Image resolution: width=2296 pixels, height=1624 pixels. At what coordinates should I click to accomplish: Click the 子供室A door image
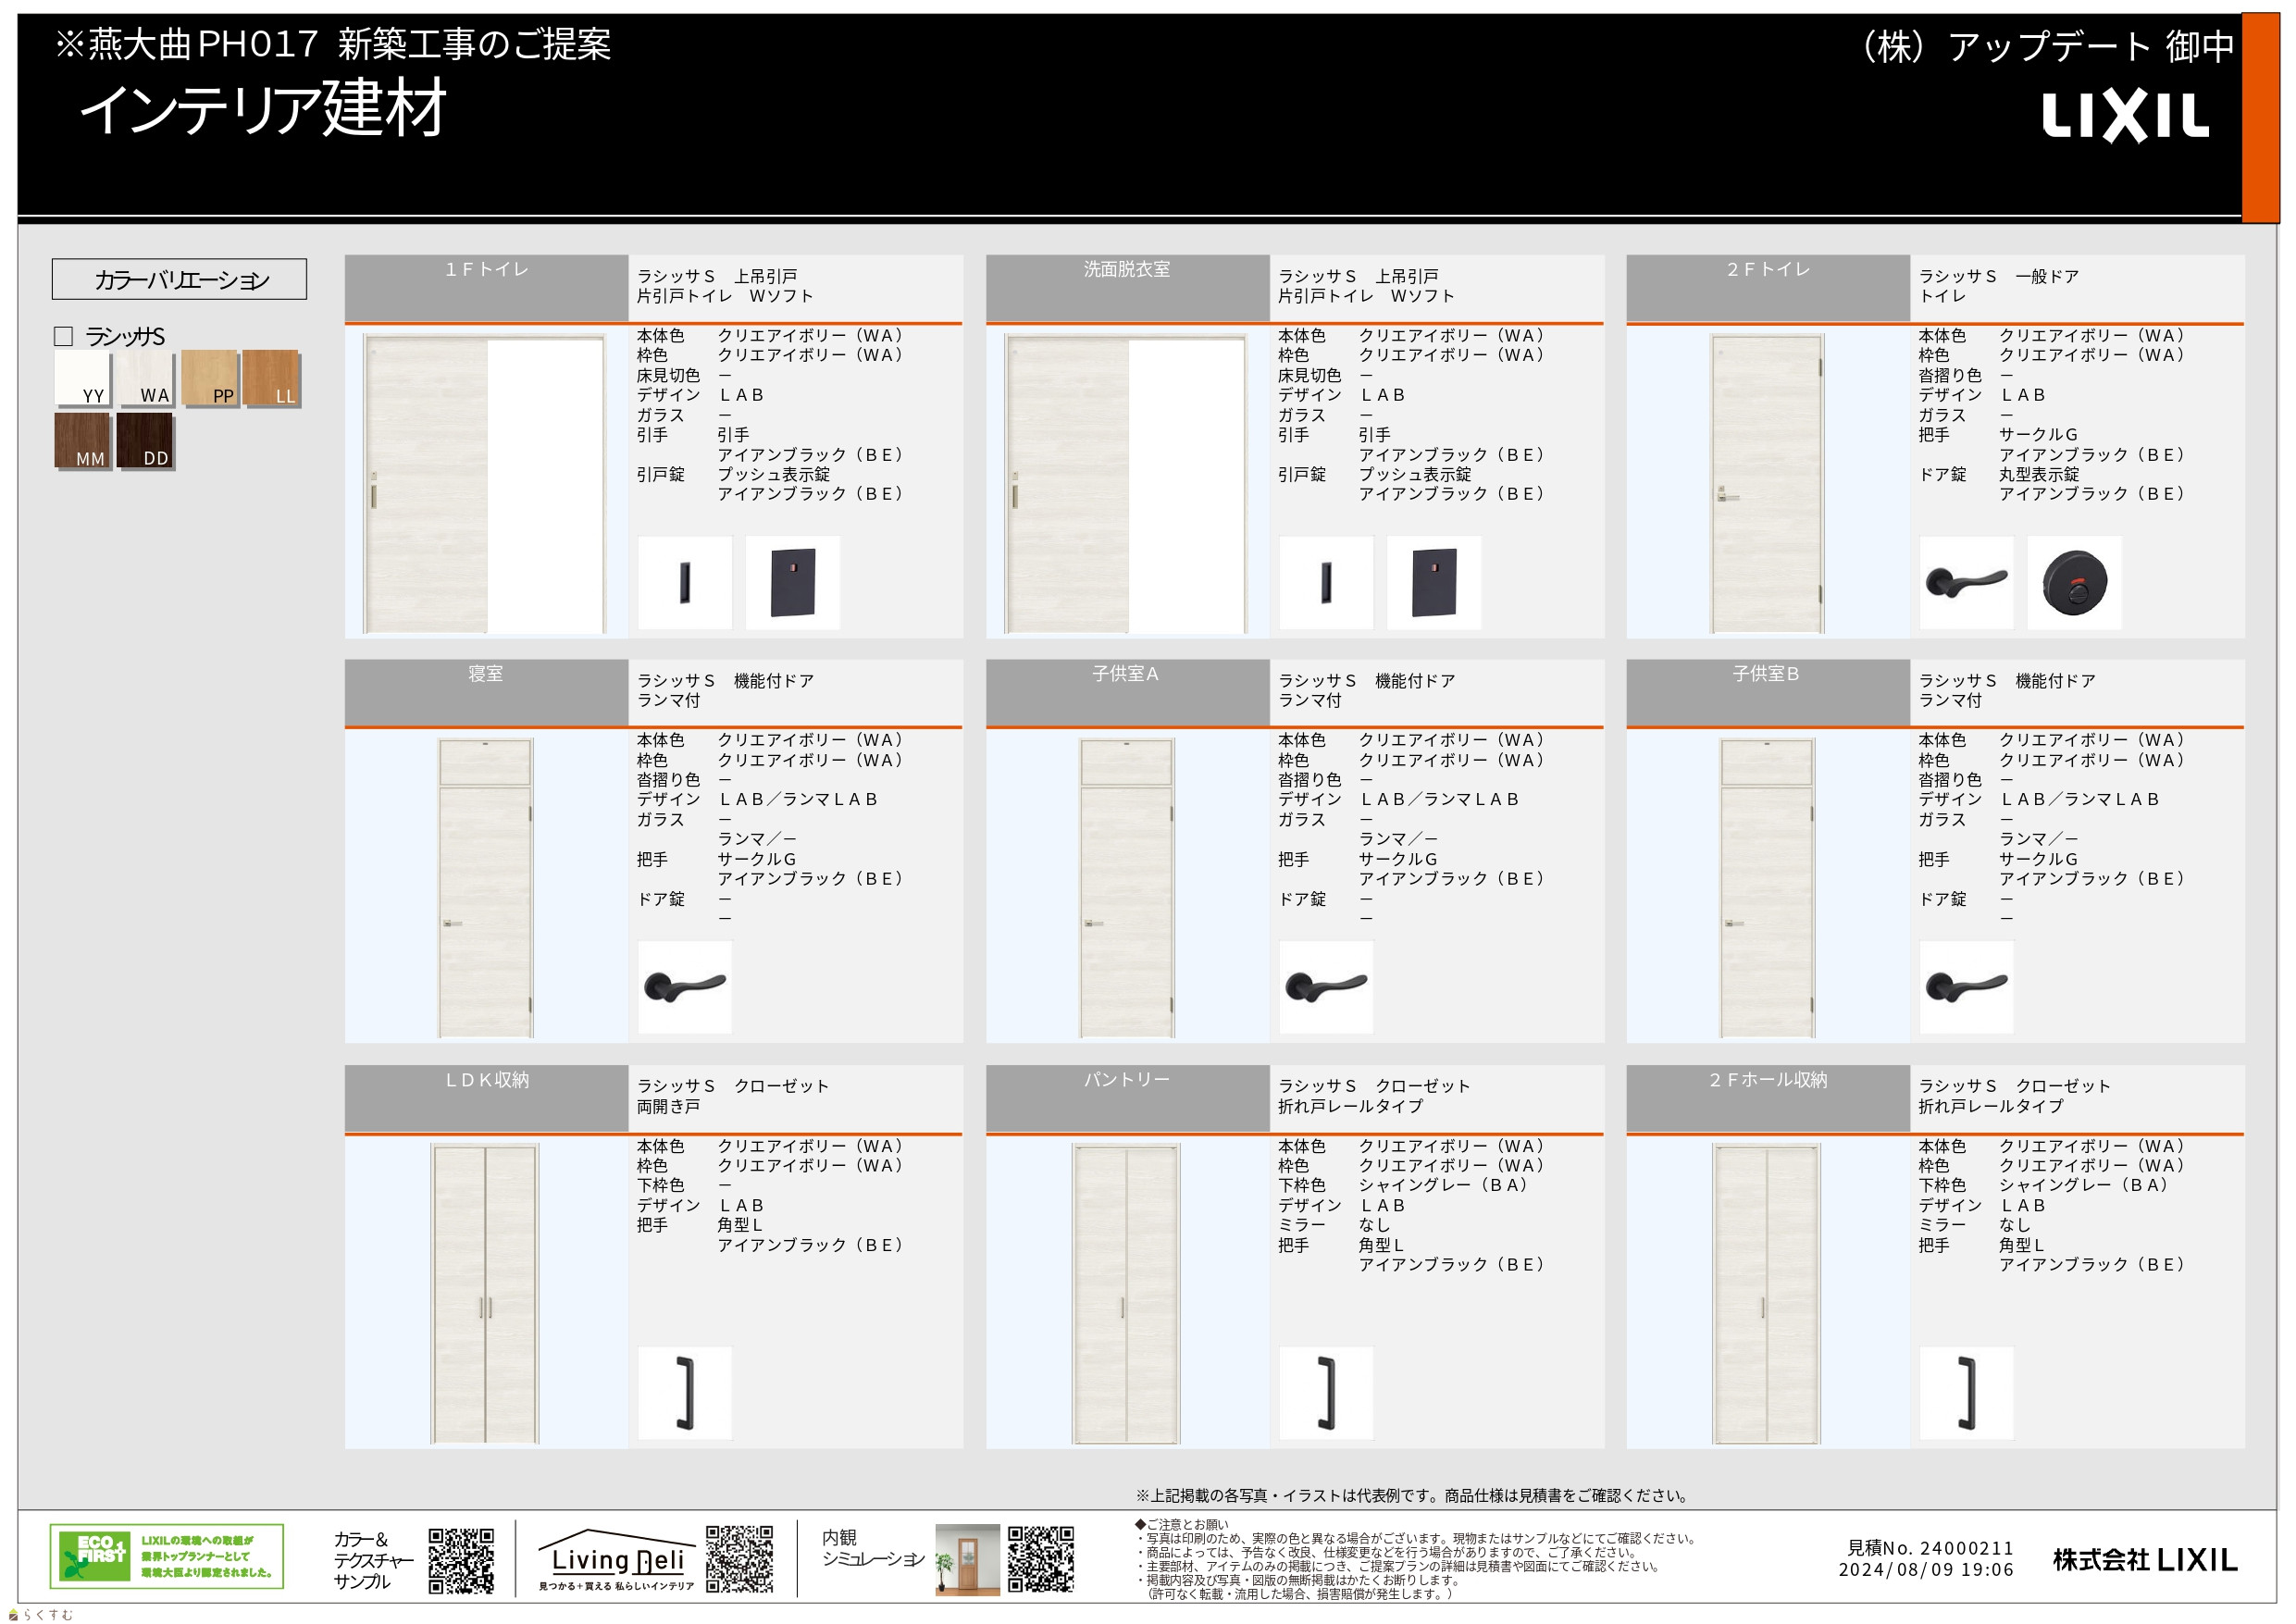point(1126,888)
